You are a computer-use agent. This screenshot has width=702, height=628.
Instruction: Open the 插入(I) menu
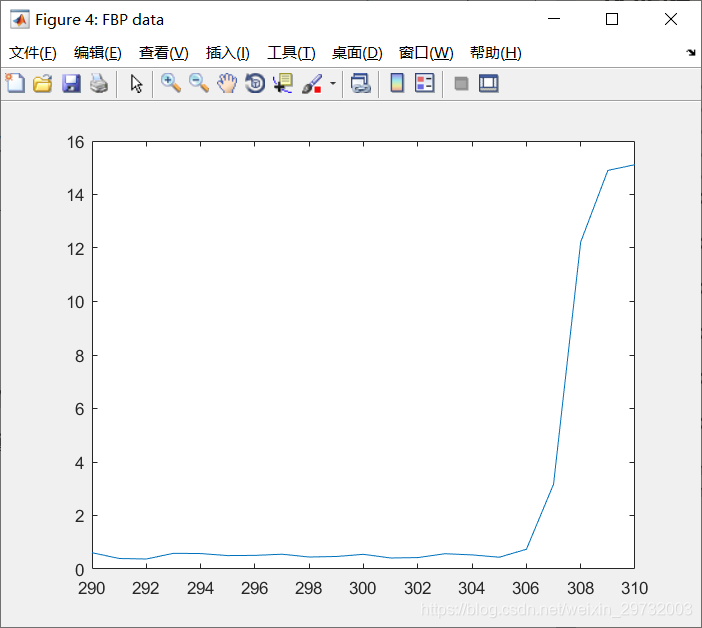(227, 53)
